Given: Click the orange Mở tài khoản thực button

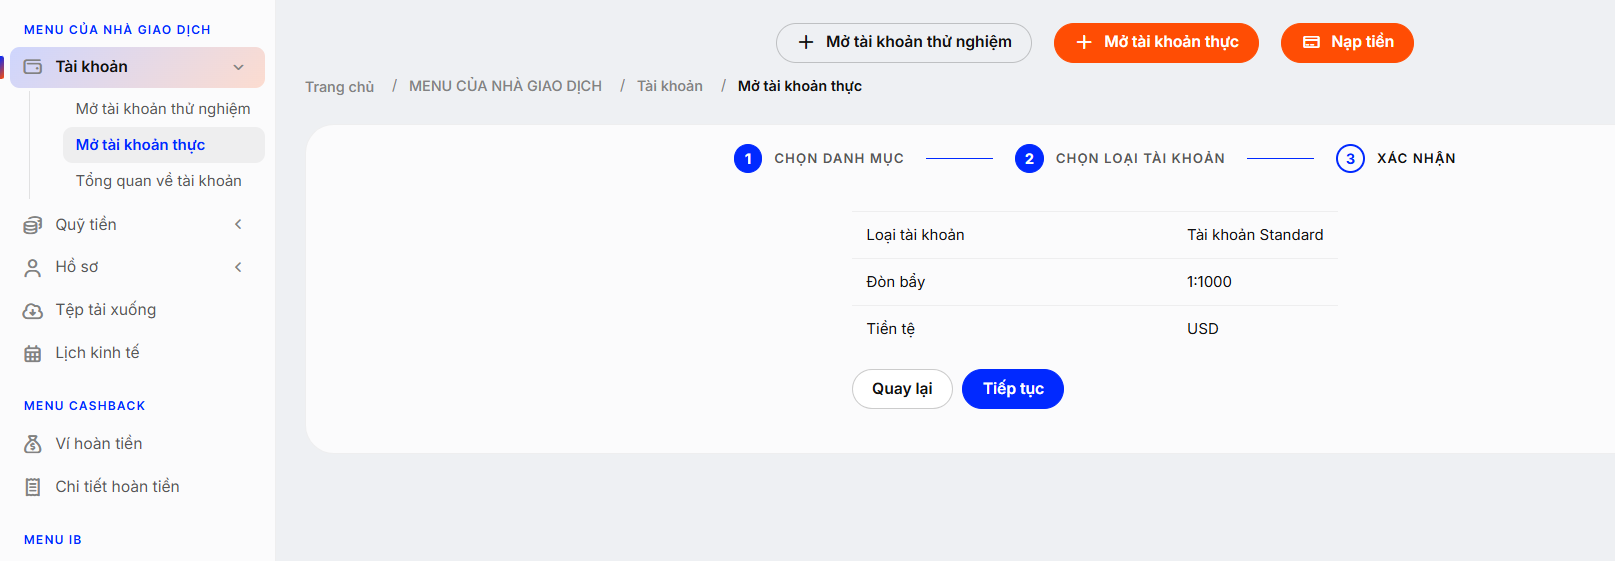Looking at the screenshot, I should pyautogui.click(x=1156, y=43).
